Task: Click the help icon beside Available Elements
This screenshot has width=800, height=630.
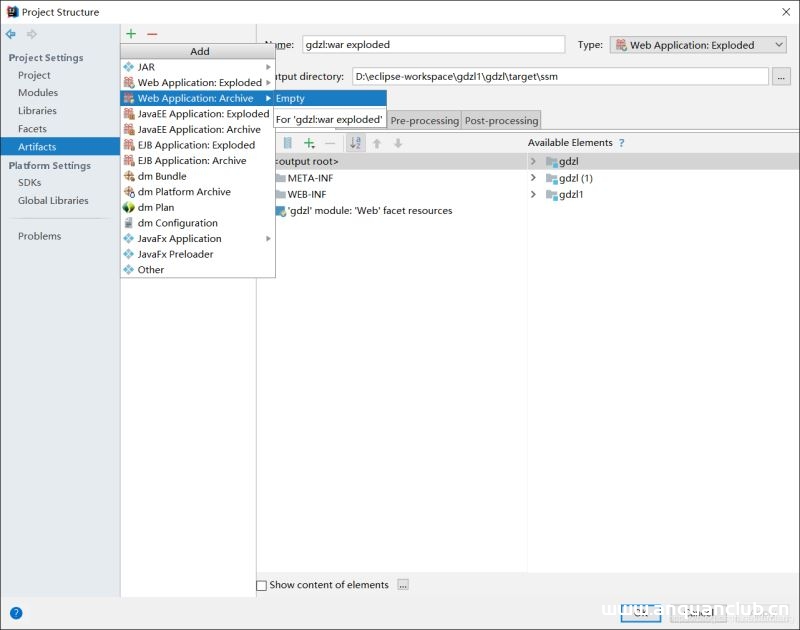Action: (x=622, y=143)
